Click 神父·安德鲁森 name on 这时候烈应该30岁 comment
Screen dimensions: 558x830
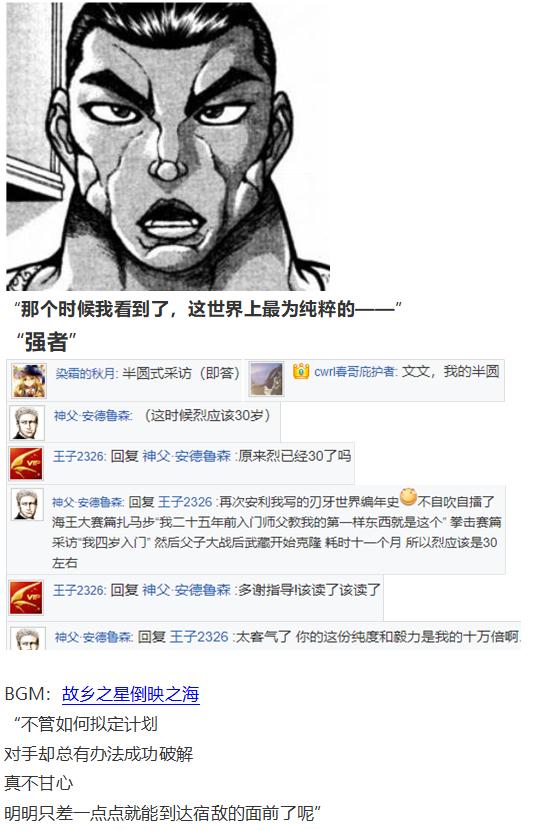click(x=92, y=416)
